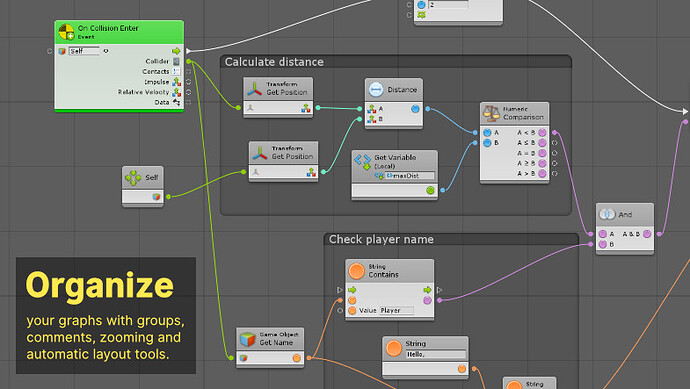The width and height of the screenshot is (690, 389).
Task: Click the On Collision Enter event icon
Action: (66, 32)
